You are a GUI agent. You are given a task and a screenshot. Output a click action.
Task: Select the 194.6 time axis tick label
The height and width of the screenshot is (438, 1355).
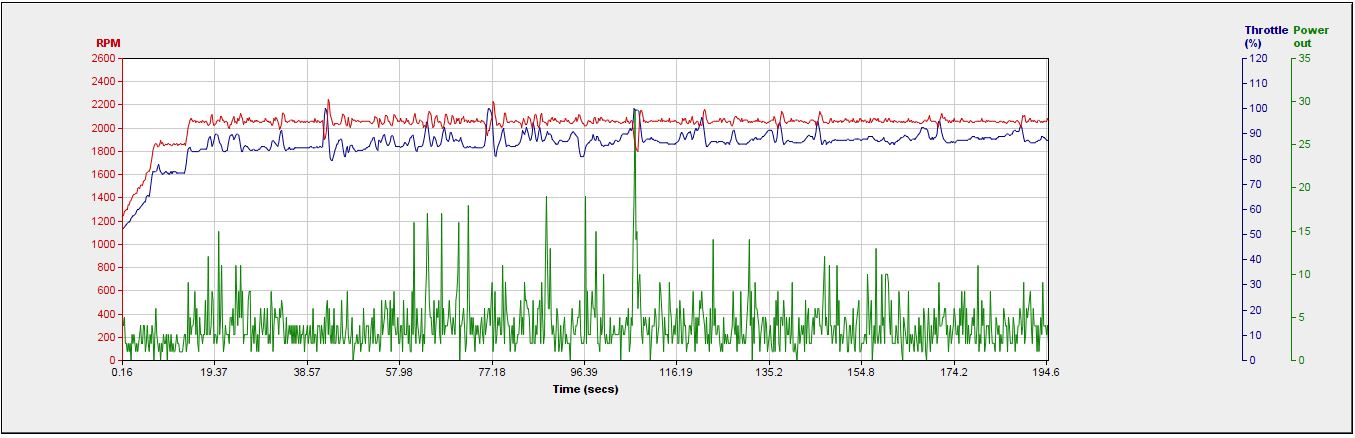click(1046, 373)
